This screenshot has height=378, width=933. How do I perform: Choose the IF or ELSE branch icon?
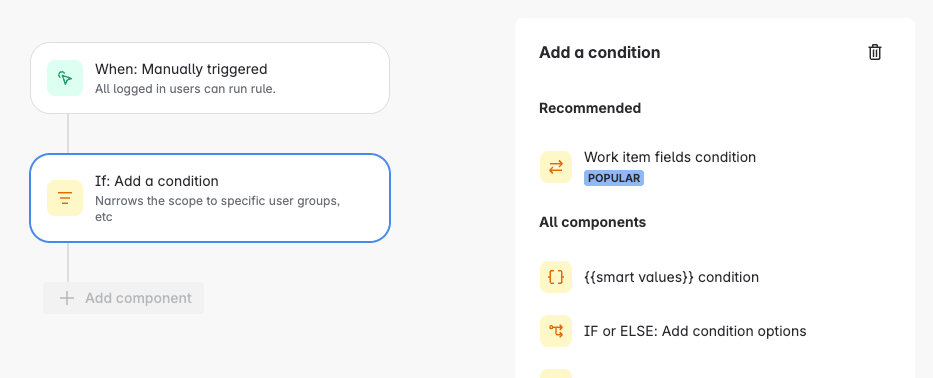point(556,331)
